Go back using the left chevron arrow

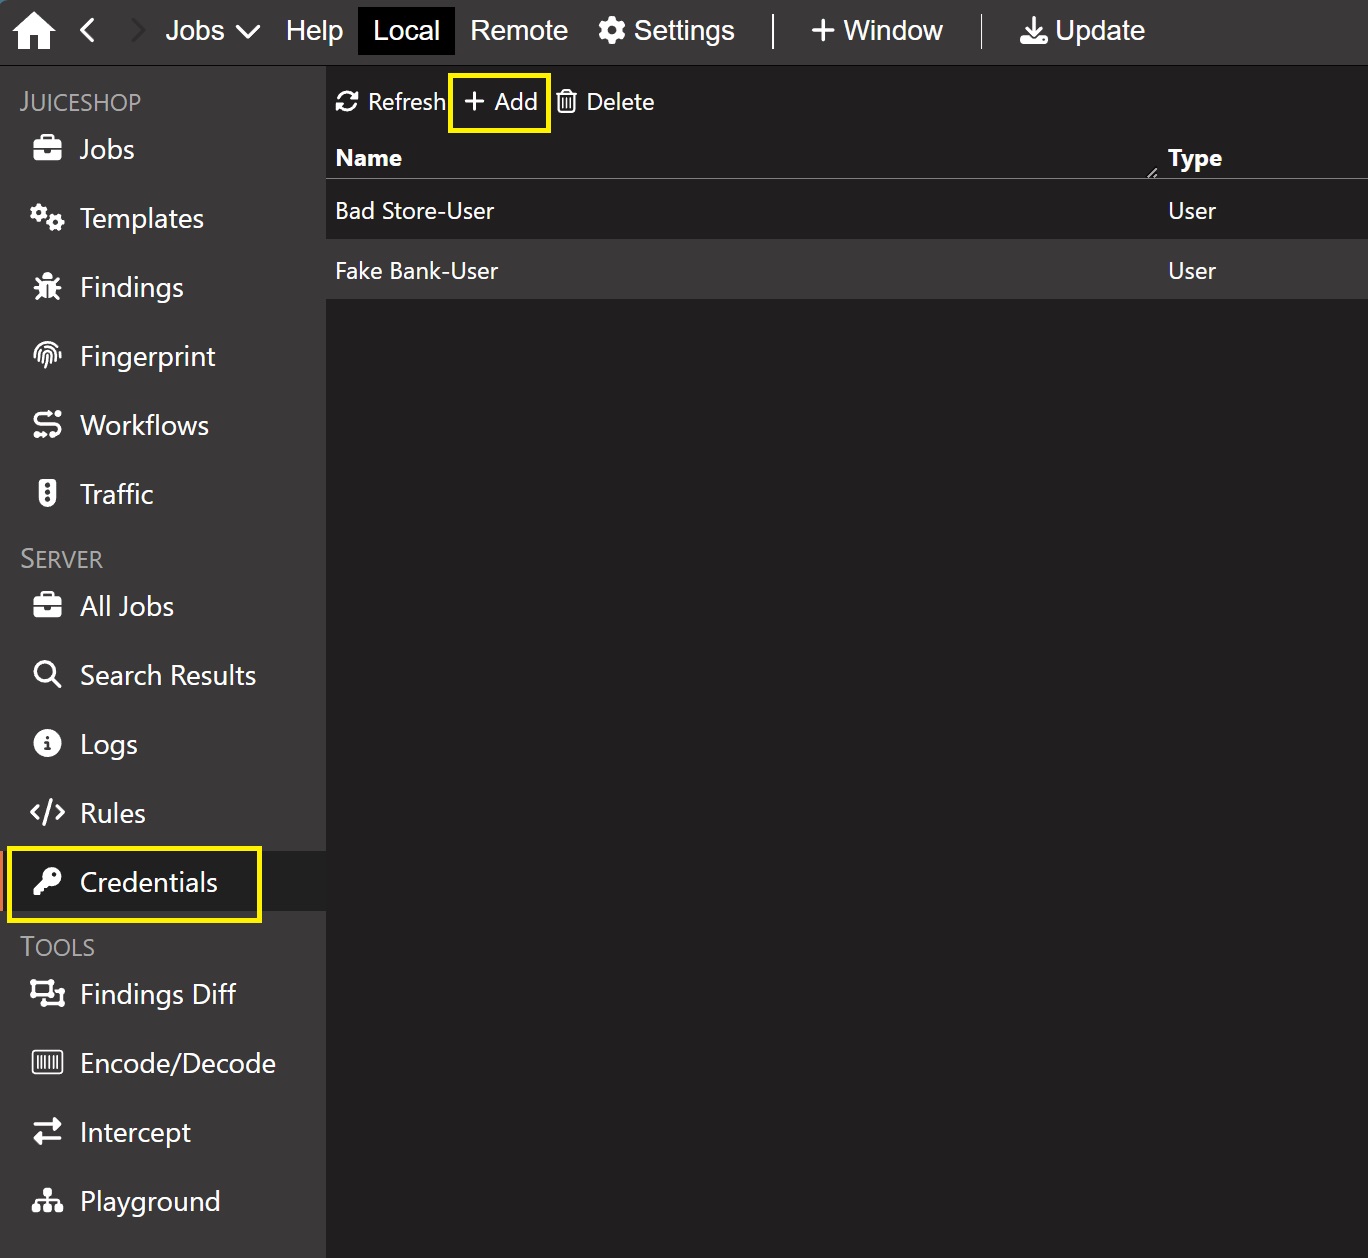[x=88, y=31]
